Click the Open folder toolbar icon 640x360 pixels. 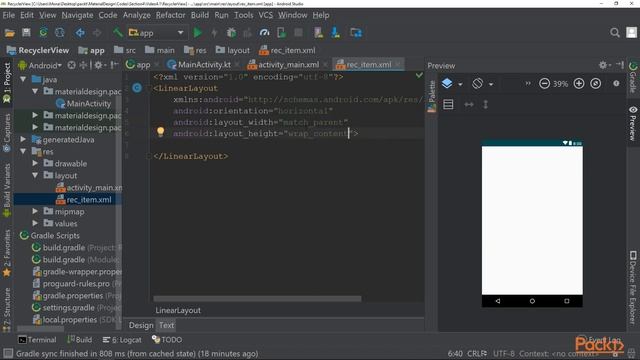click(x=9, y=33)
